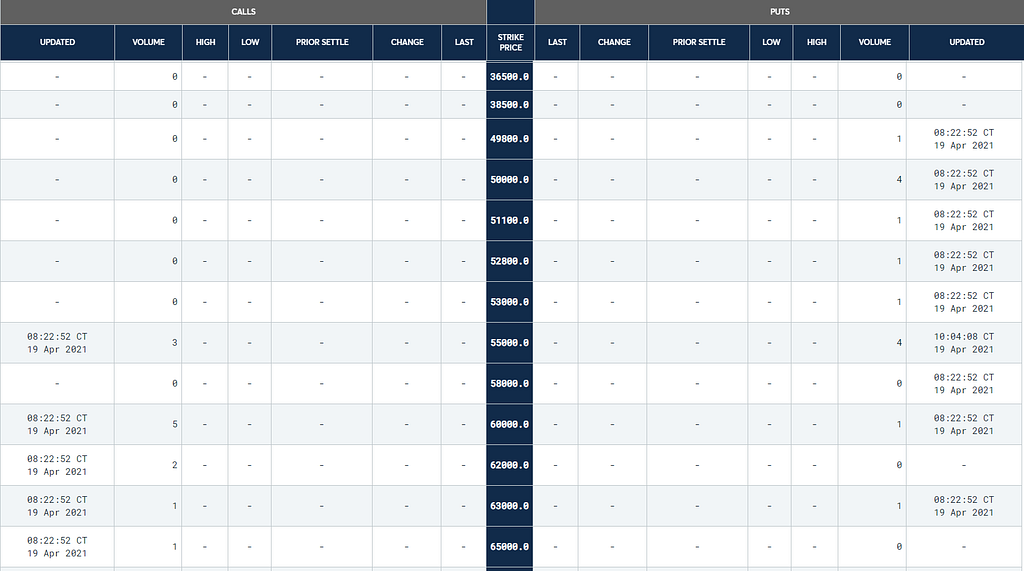Click calls volume 1 in 65000.0 row

(174, 547)
